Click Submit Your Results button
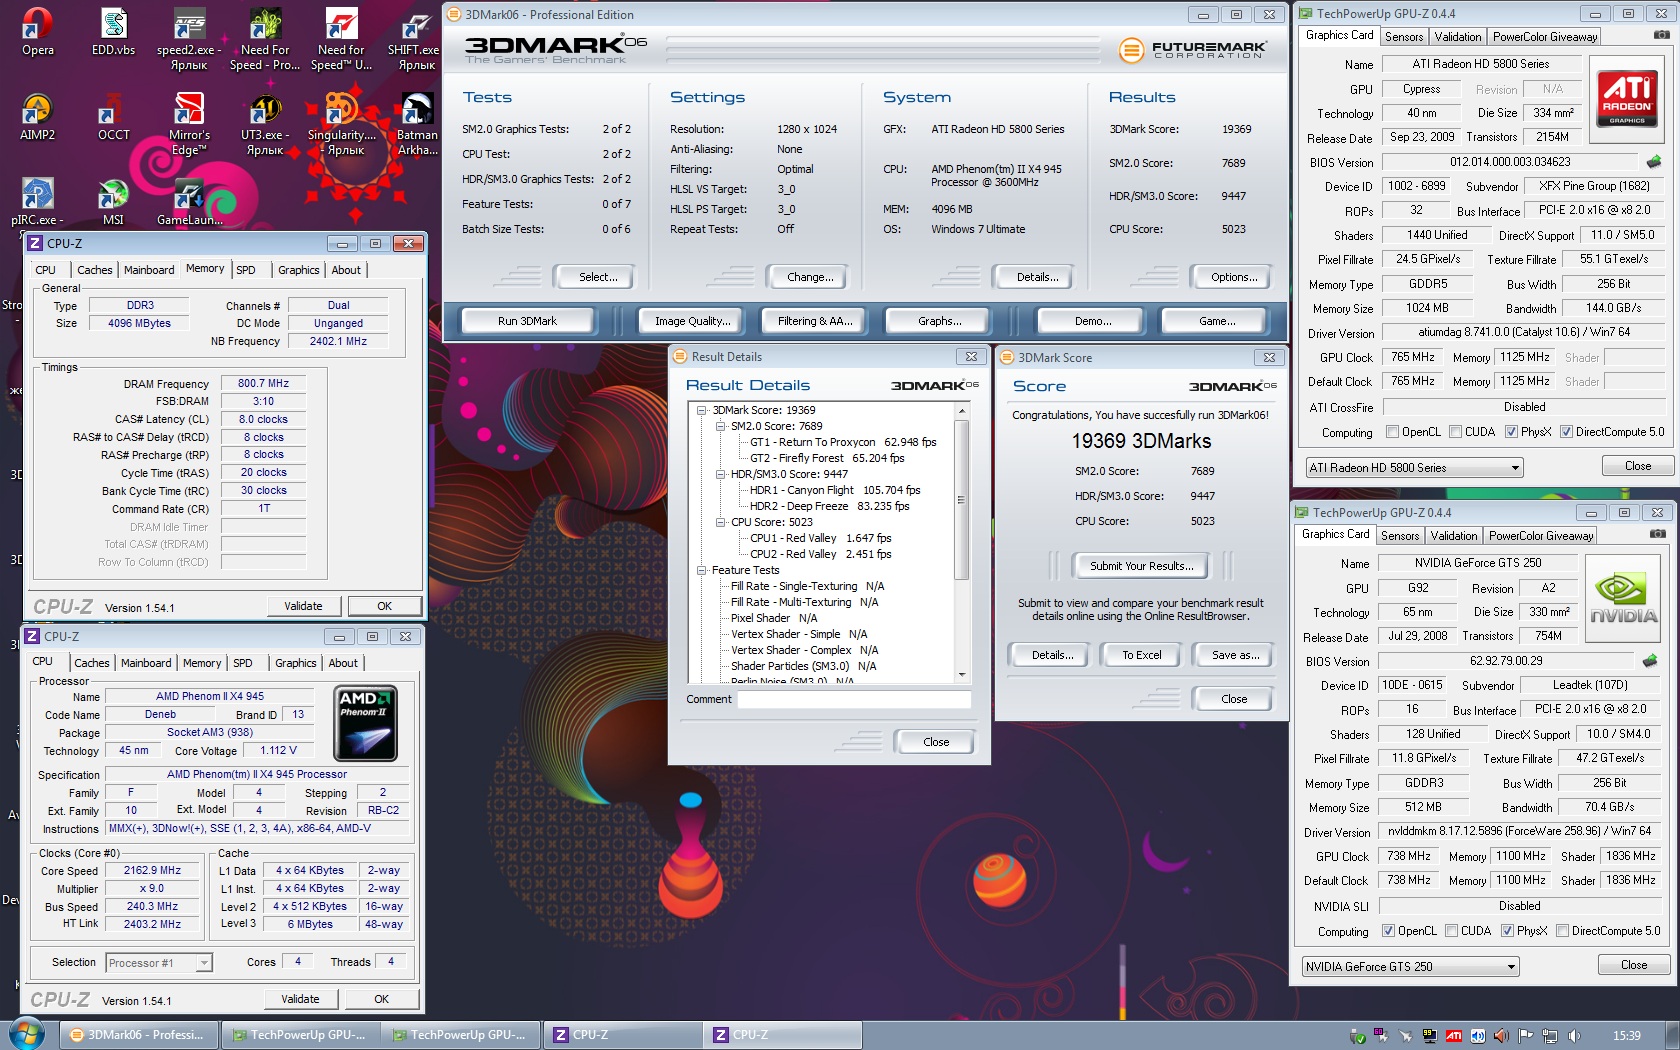 click(x=1141, y=566)
